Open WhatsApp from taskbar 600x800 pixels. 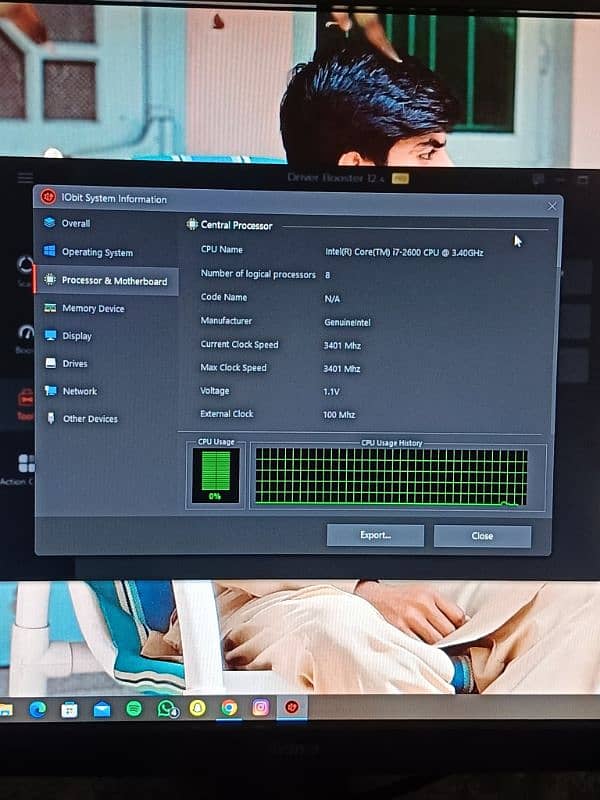(x=167, y=709)
